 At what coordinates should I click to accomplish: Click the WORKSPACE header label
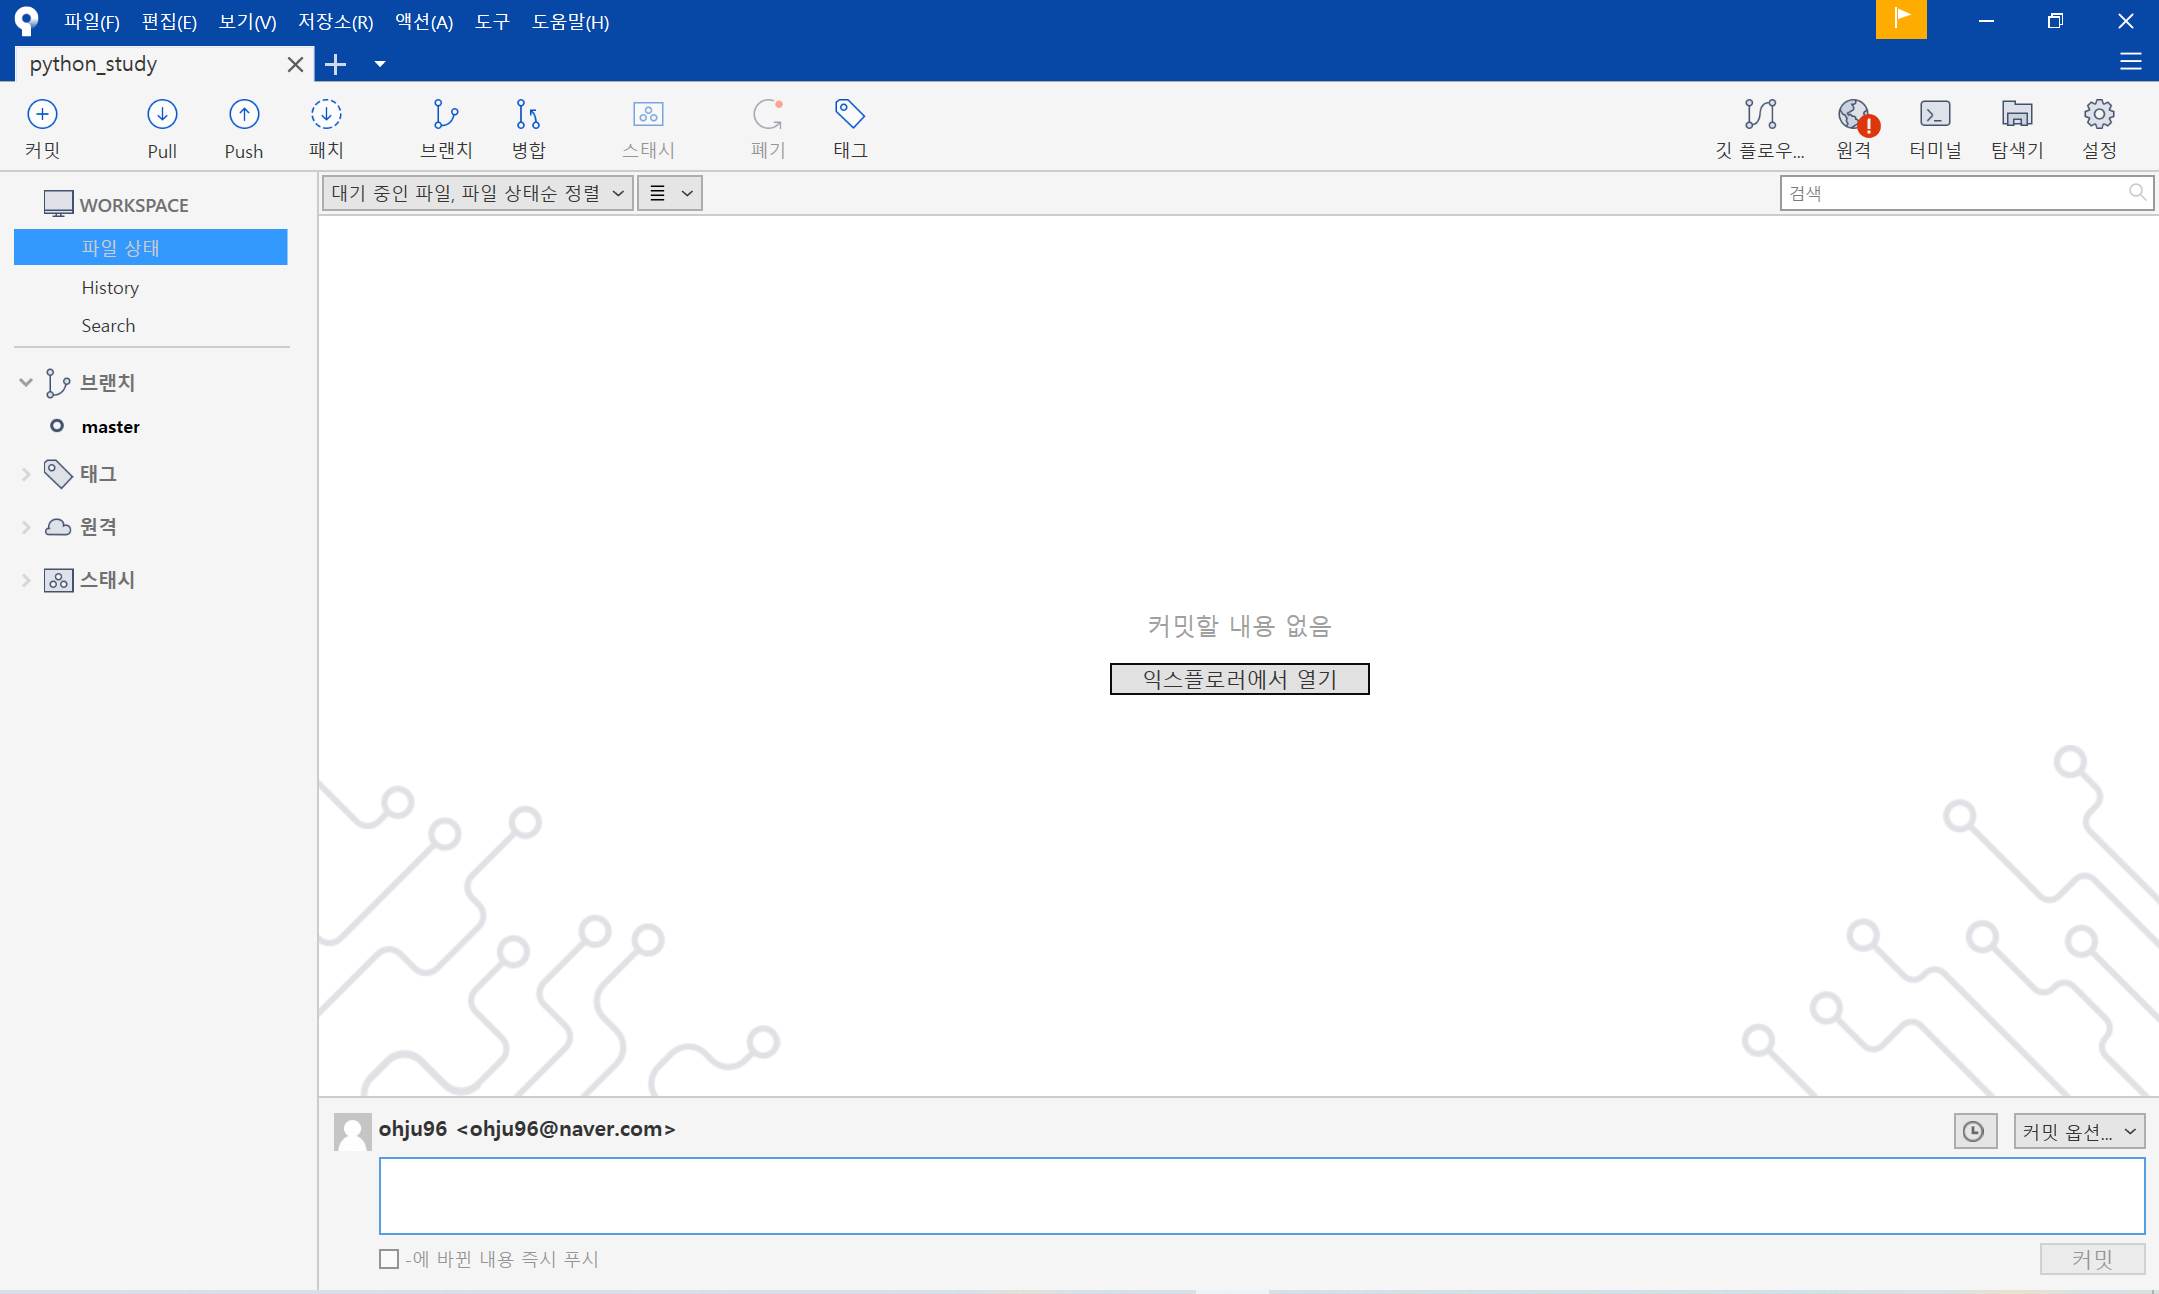[x=134, y=205]
